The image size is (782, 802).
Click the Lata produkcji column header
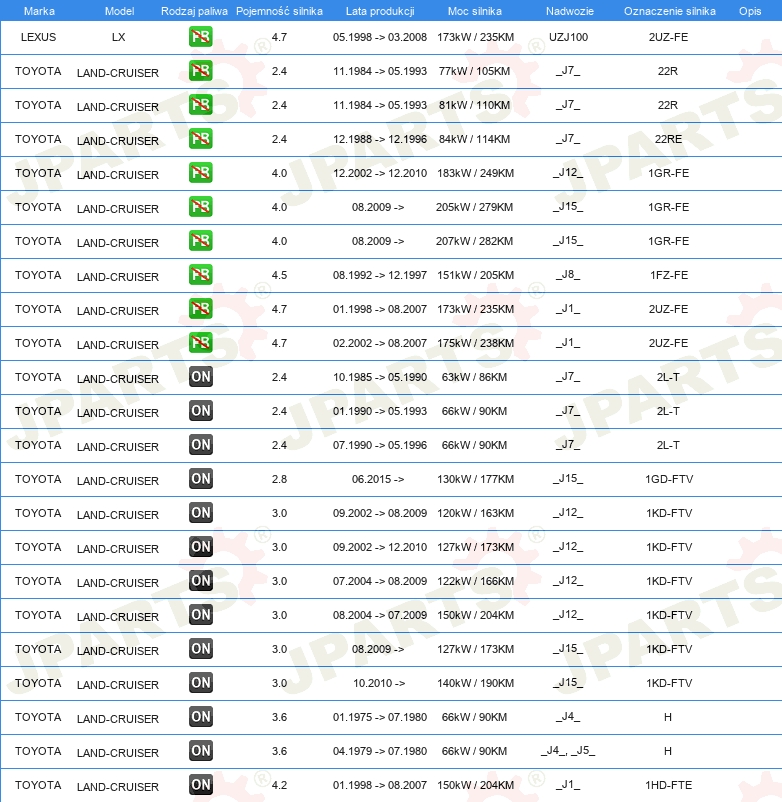380,11
